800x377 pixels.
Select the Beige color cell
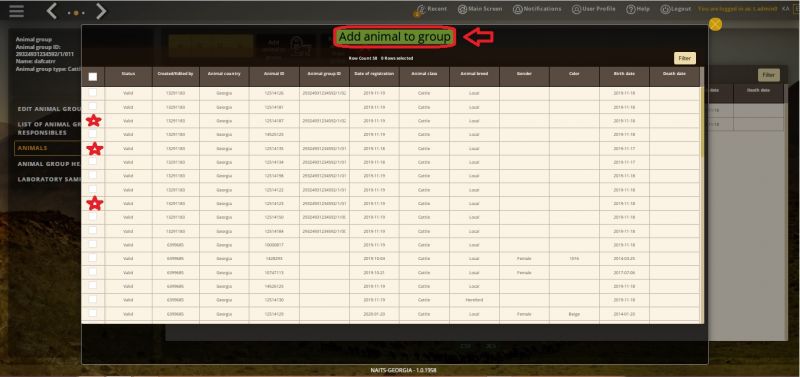(x=574, y=314)
